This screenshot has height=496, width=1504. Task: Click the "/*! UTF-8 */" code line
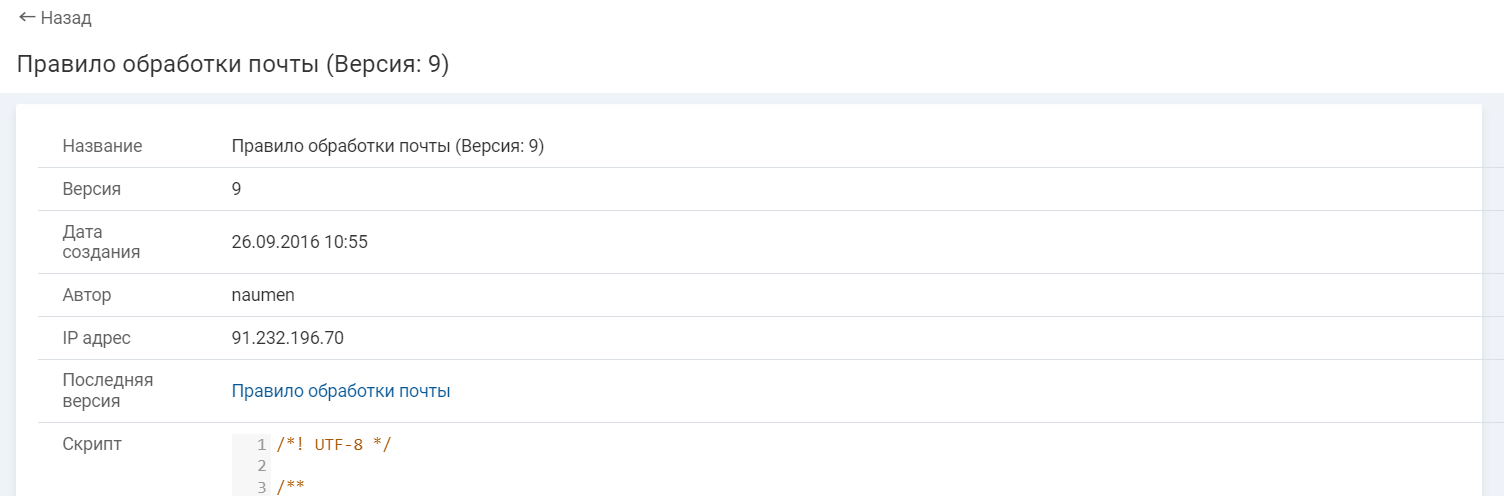[x=334, y=445]
